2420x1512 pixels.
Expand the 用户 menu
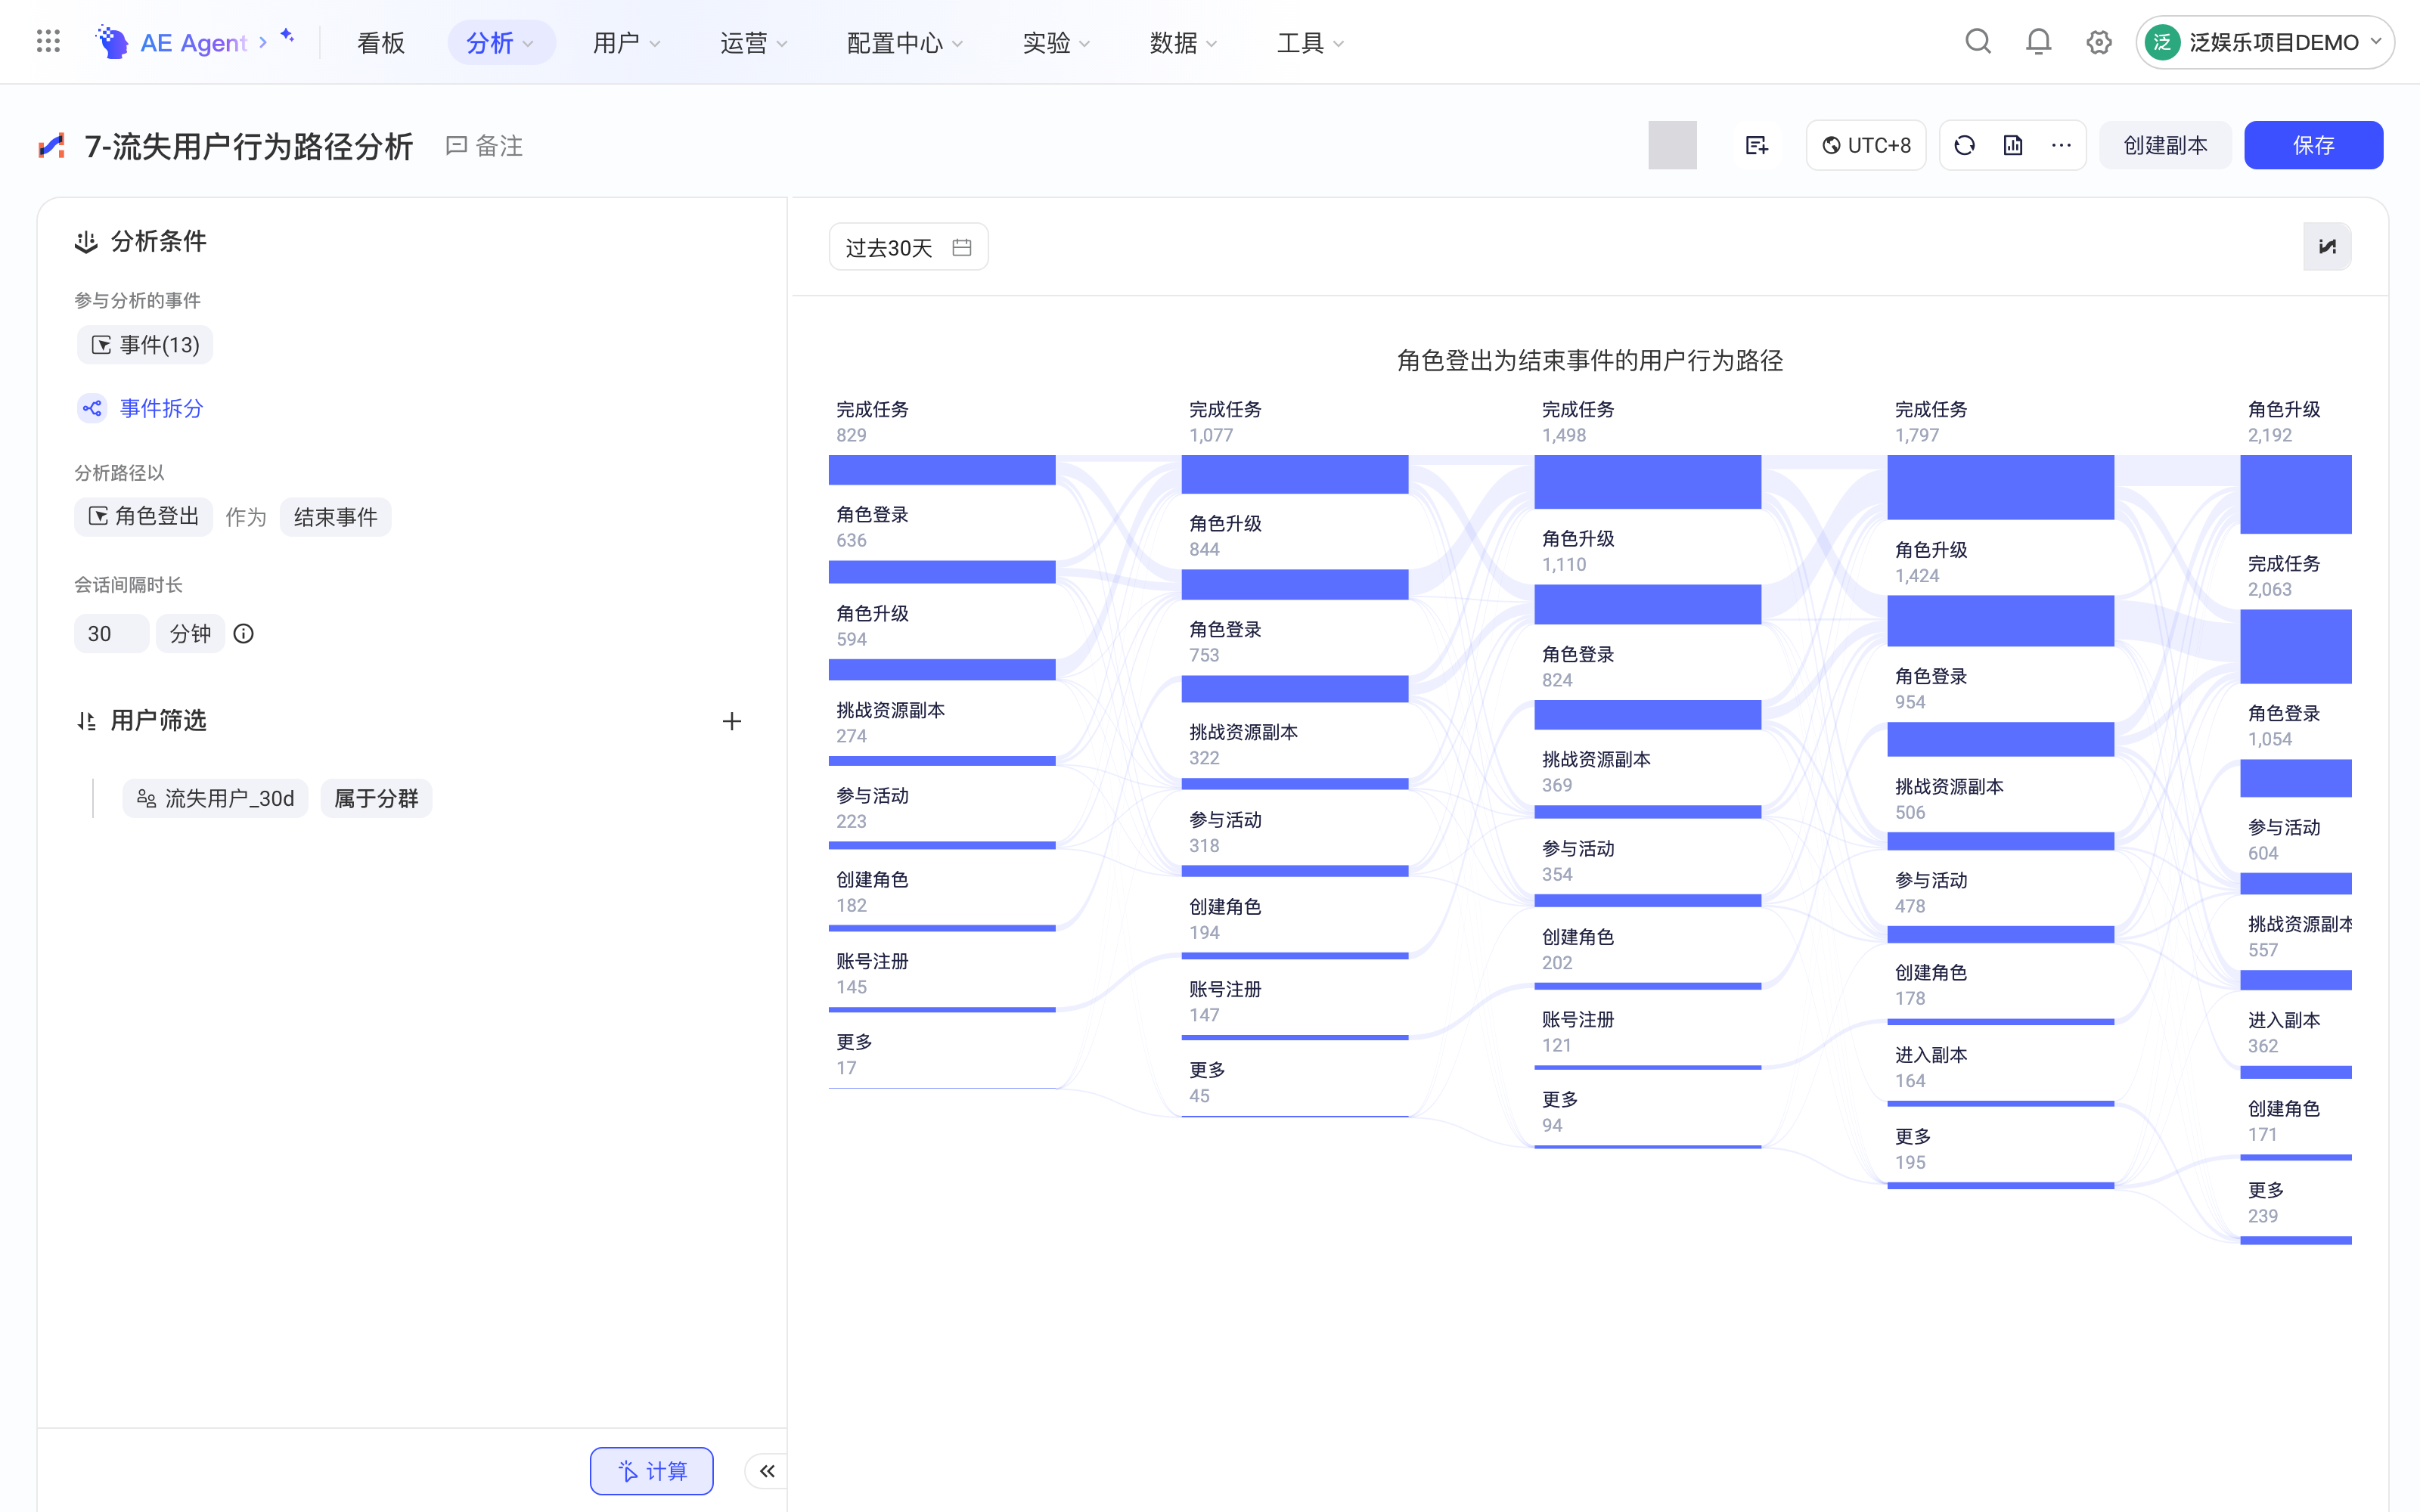coord(626,42)
